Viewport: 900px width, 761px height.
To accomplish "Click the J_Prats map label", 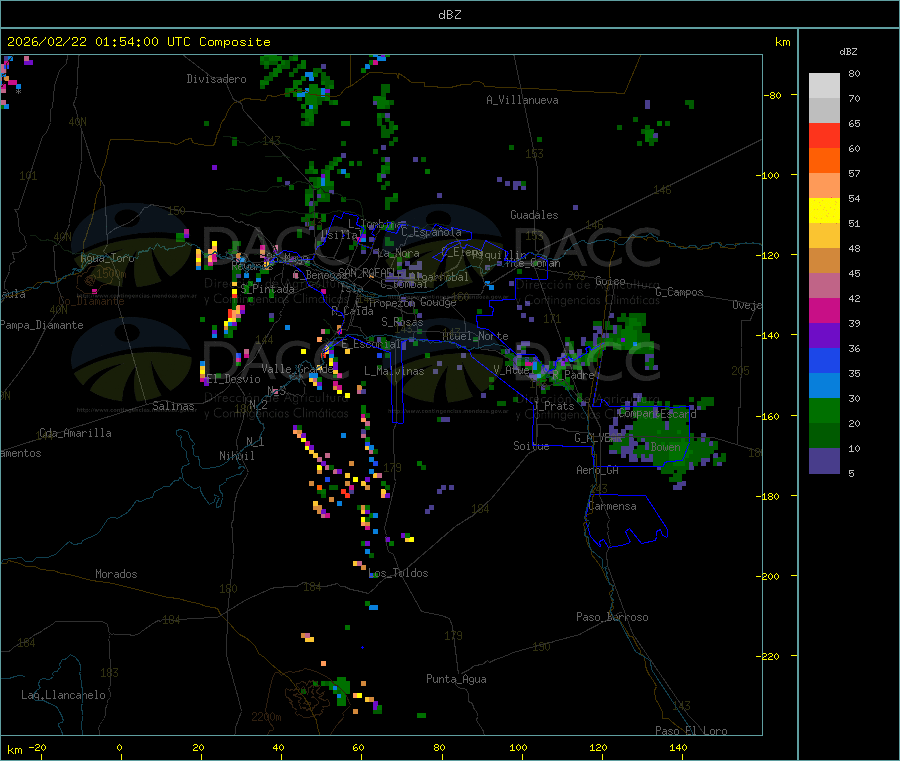I will (553, 406).
